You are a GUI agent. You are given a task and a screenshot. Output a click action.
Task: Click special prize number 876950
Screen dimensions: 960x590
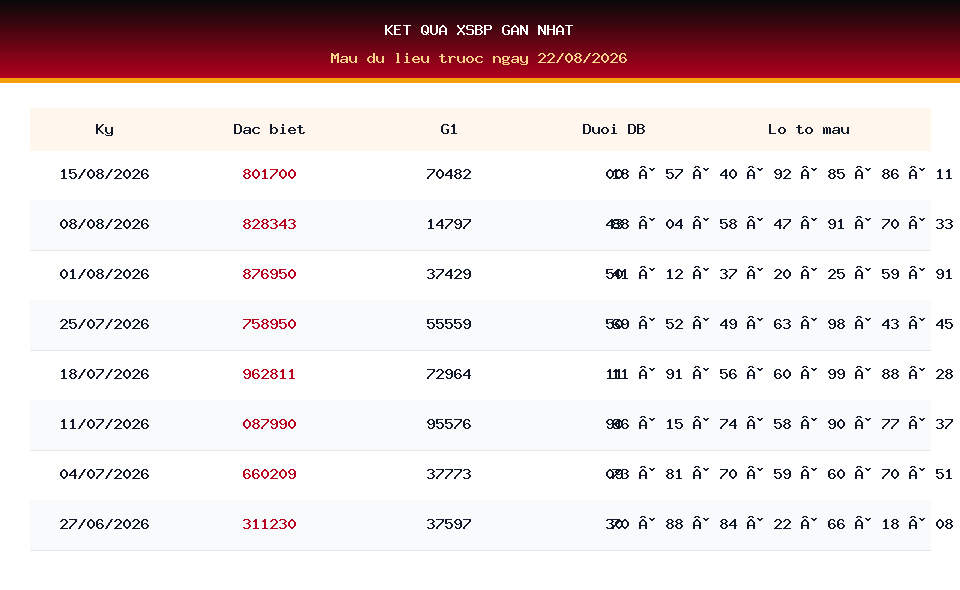pos(269,274)
